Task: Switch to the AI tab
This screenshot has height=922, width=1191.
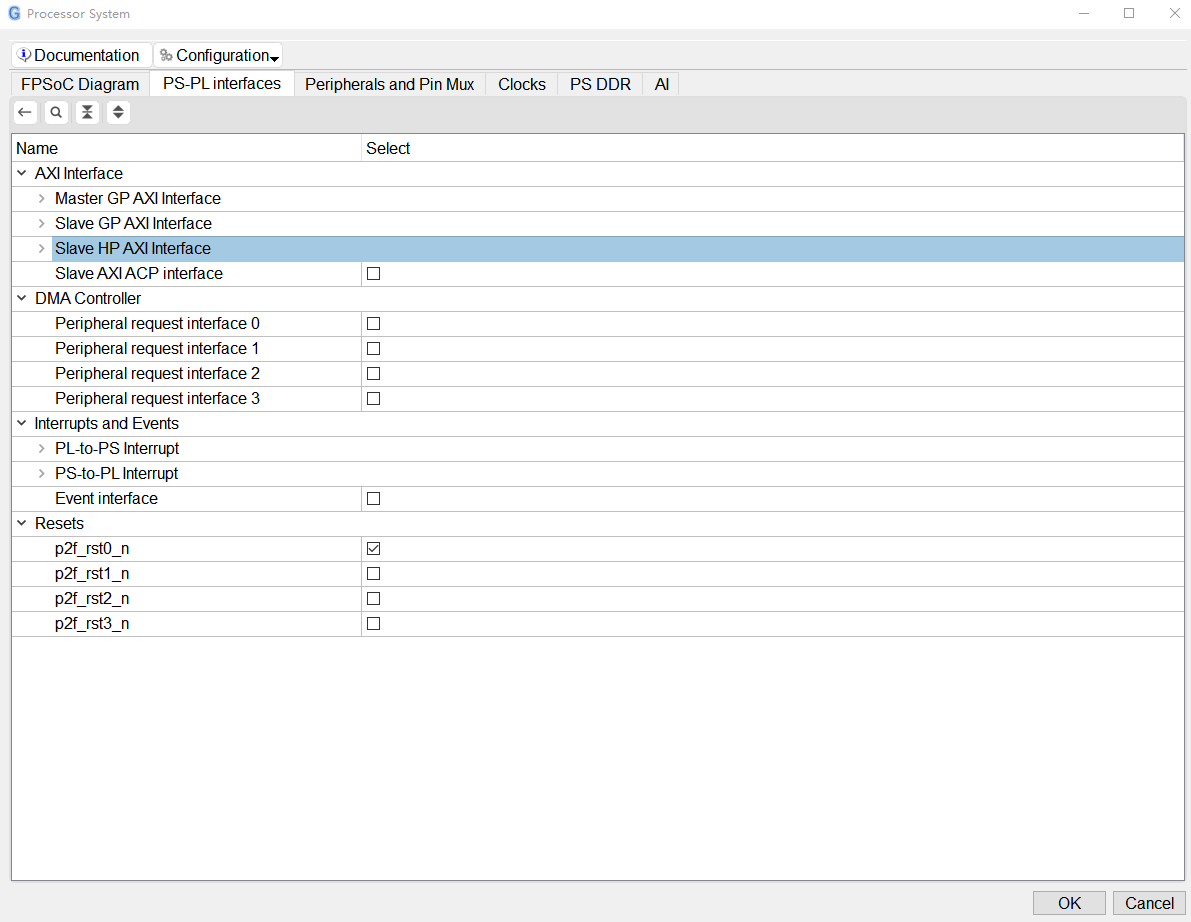Action: [x=662, y=84]
